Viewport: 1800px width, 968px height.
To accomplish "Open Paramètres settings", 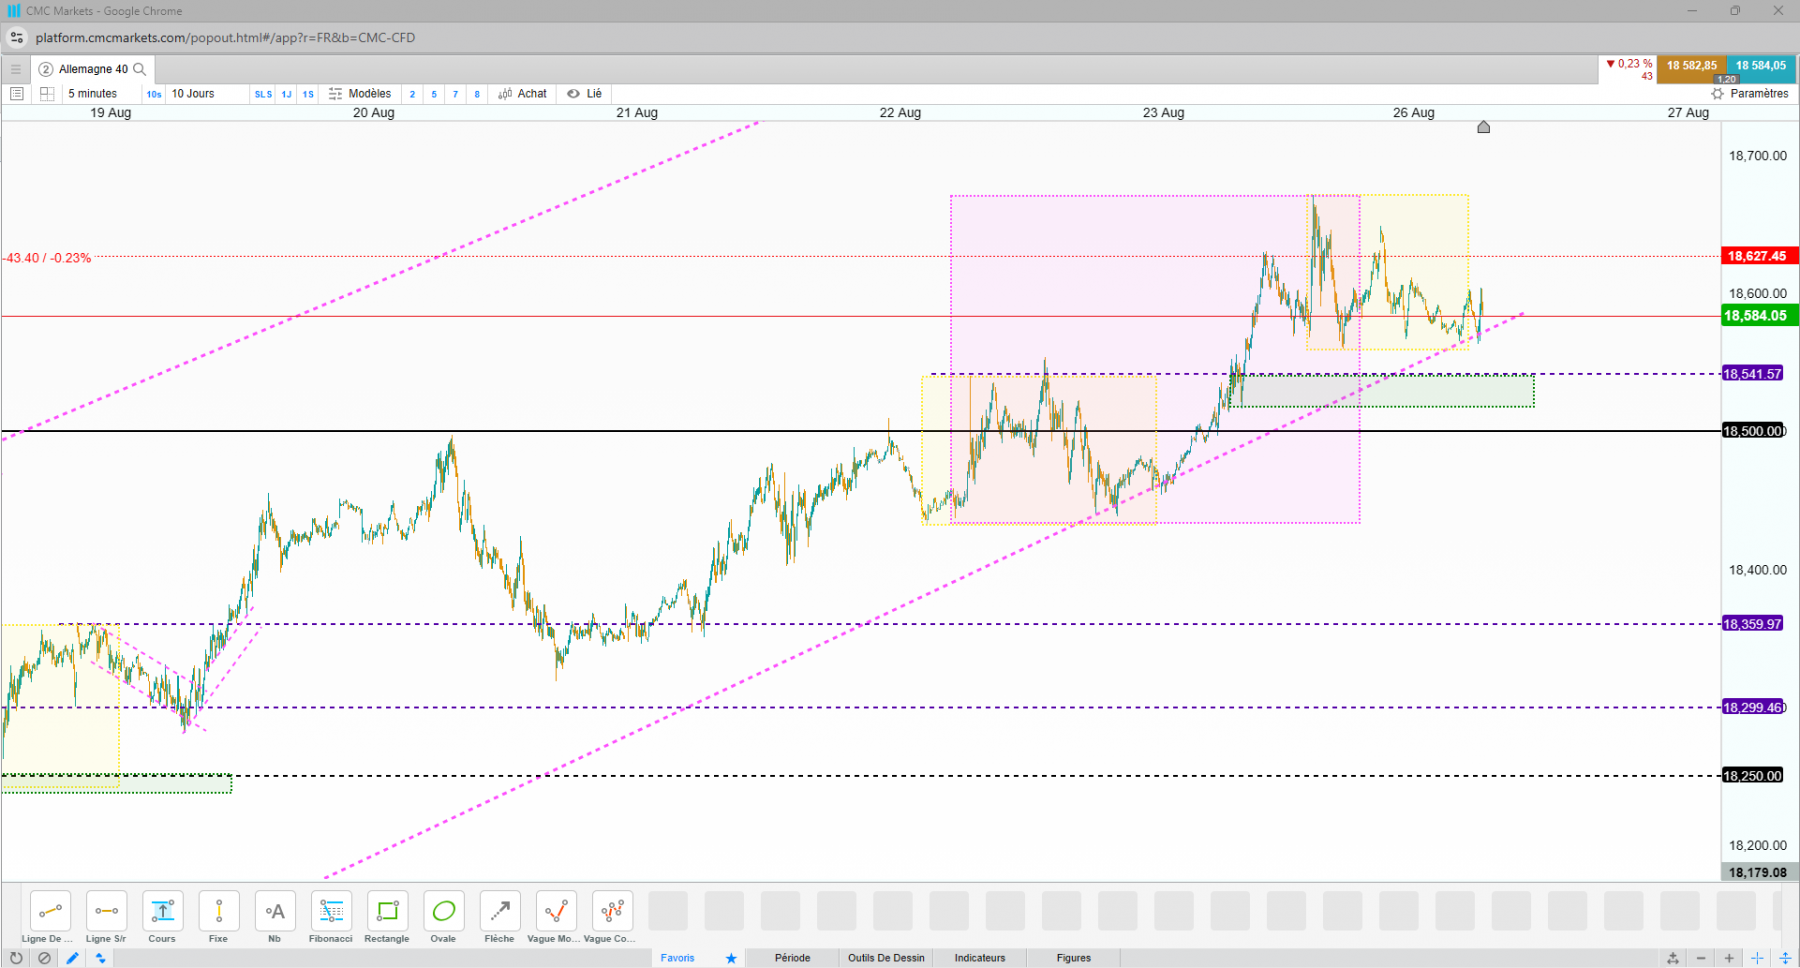I will tap(1750, 94).
